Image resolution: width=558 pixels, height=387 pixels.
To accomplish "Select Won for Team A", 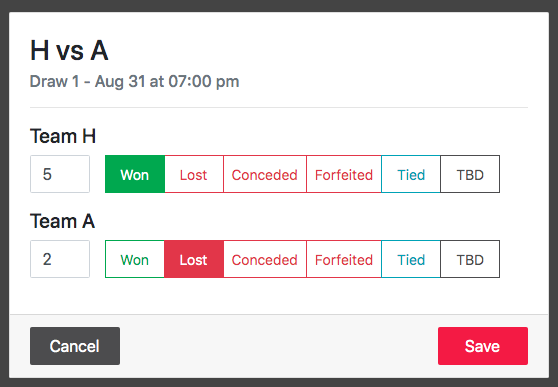I will [135, 259].
